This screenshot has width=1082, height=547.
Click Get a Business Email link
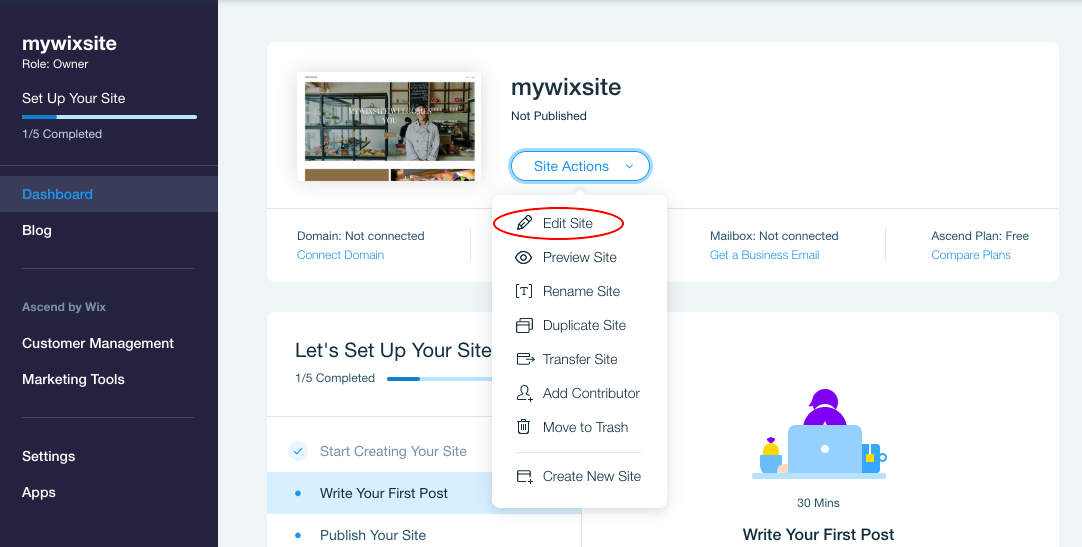[x=764, y=255]
